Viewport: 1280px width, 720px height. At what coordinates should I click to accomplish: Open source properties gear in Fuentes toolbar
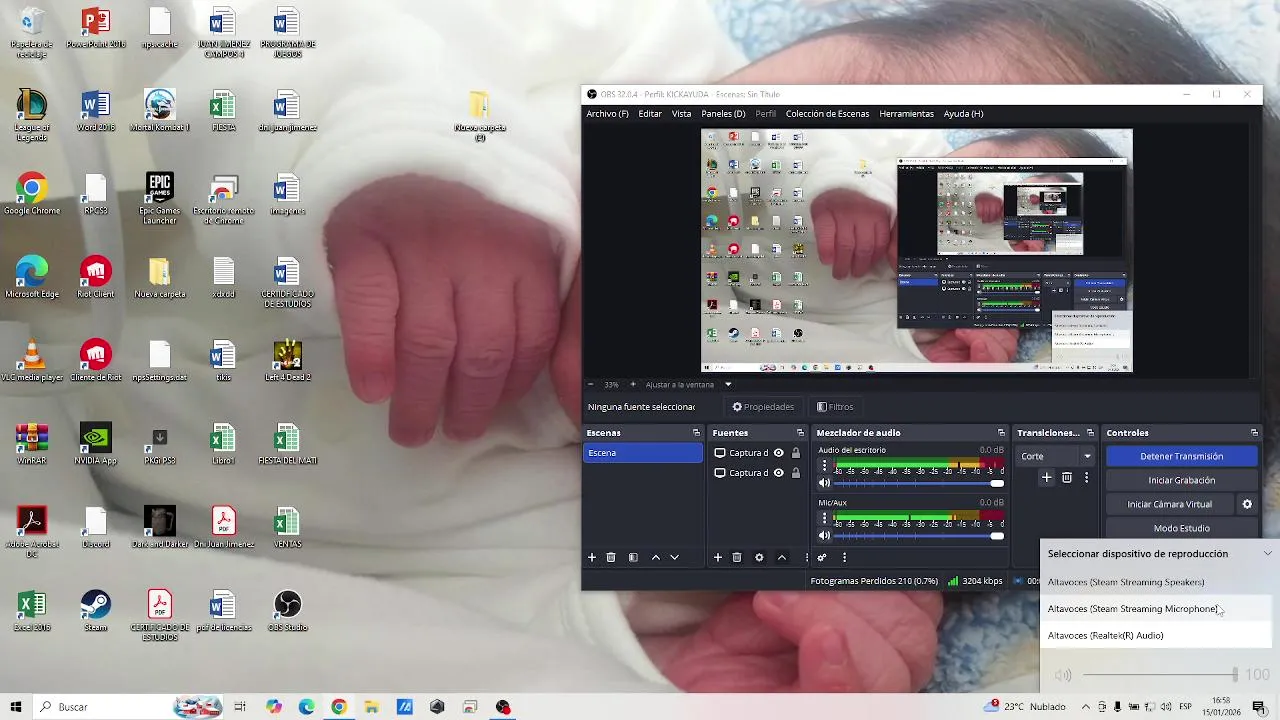(759, 557)
